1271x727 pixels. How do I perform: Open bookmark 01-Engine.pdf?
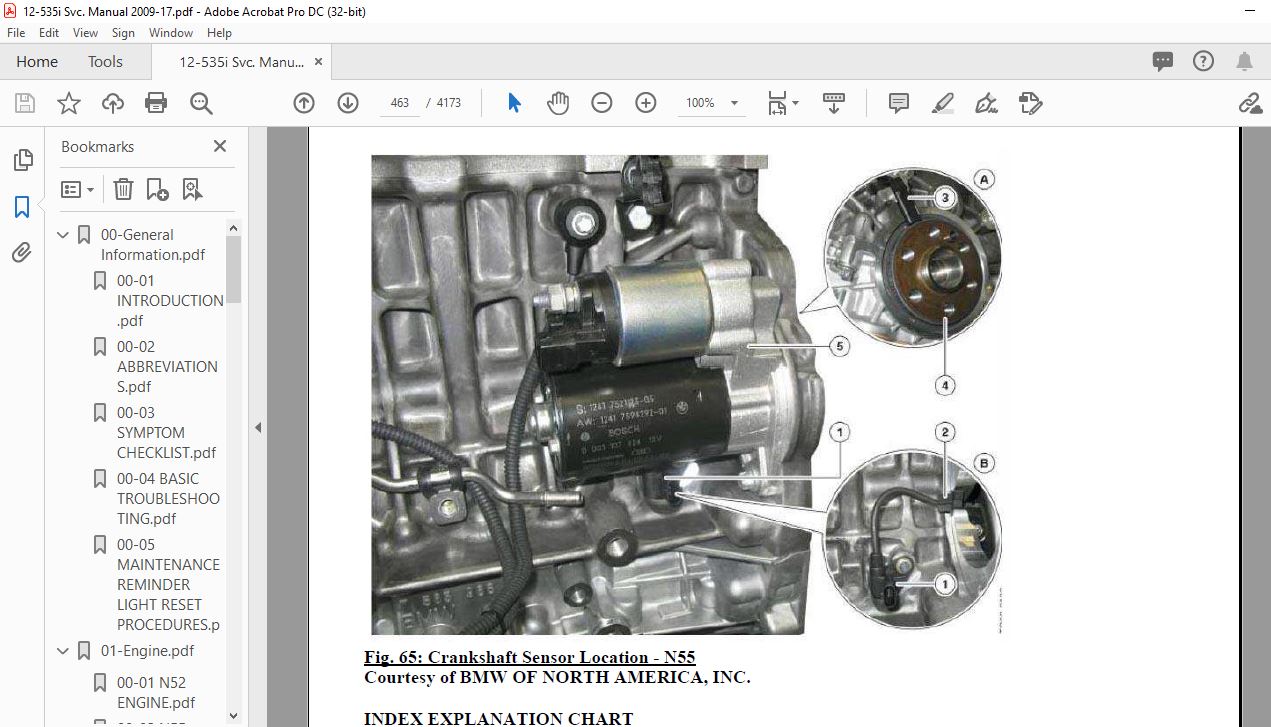coord(148,651)
